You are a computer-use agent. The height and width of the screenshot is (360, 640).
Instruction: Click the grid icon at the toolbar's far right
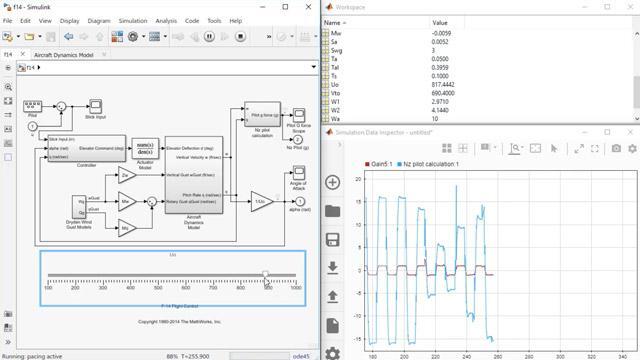coord(305,37)
